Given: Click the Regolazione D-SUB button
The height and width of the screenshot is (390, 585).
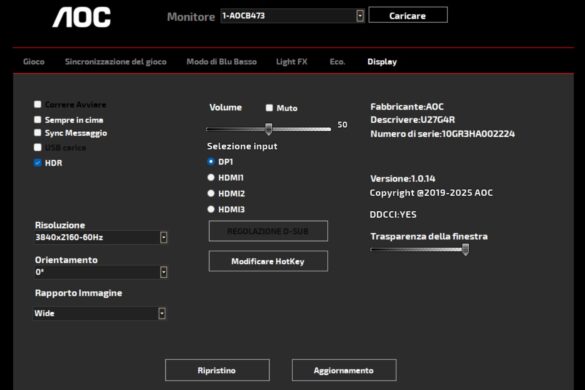Looking at the screenshot, I should 268,231.
